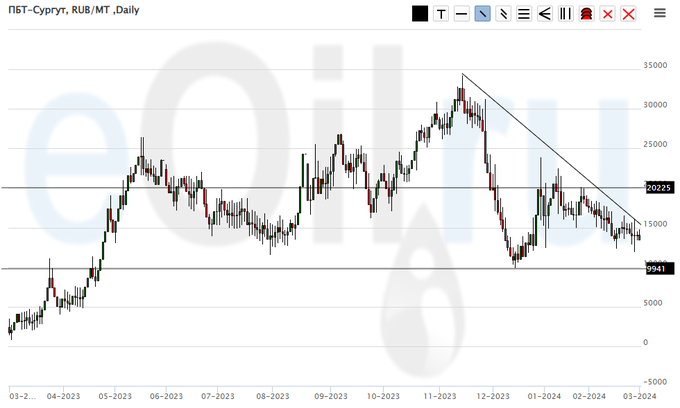Image resolution: width=680 pixels, height=408 pixels.
Task: Click the 9941 price level label
Action: click(655, 268)
